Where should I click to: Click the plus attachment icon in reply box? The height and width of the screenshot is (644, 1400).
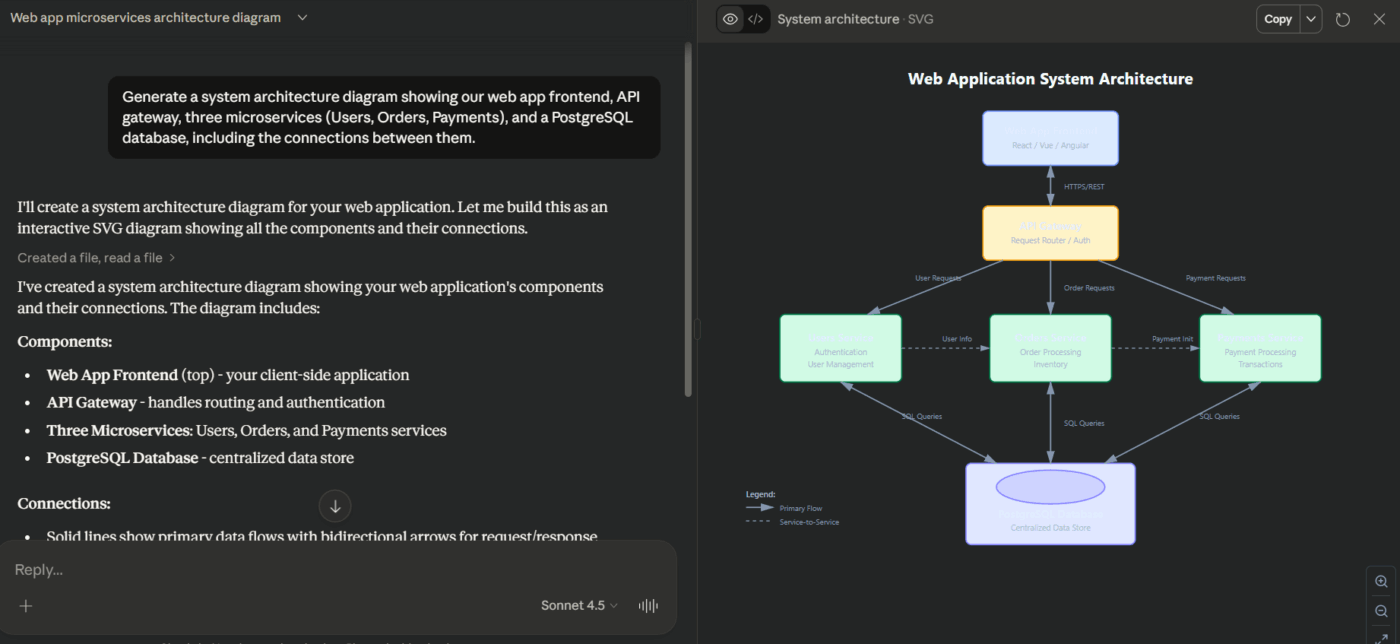click(26, 605)
